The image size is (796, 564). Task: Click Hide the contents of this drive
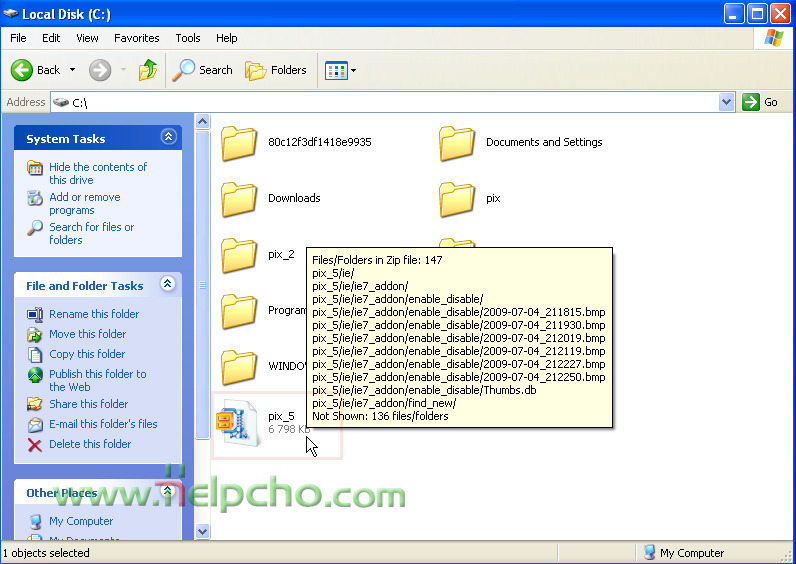coord(98,174)
